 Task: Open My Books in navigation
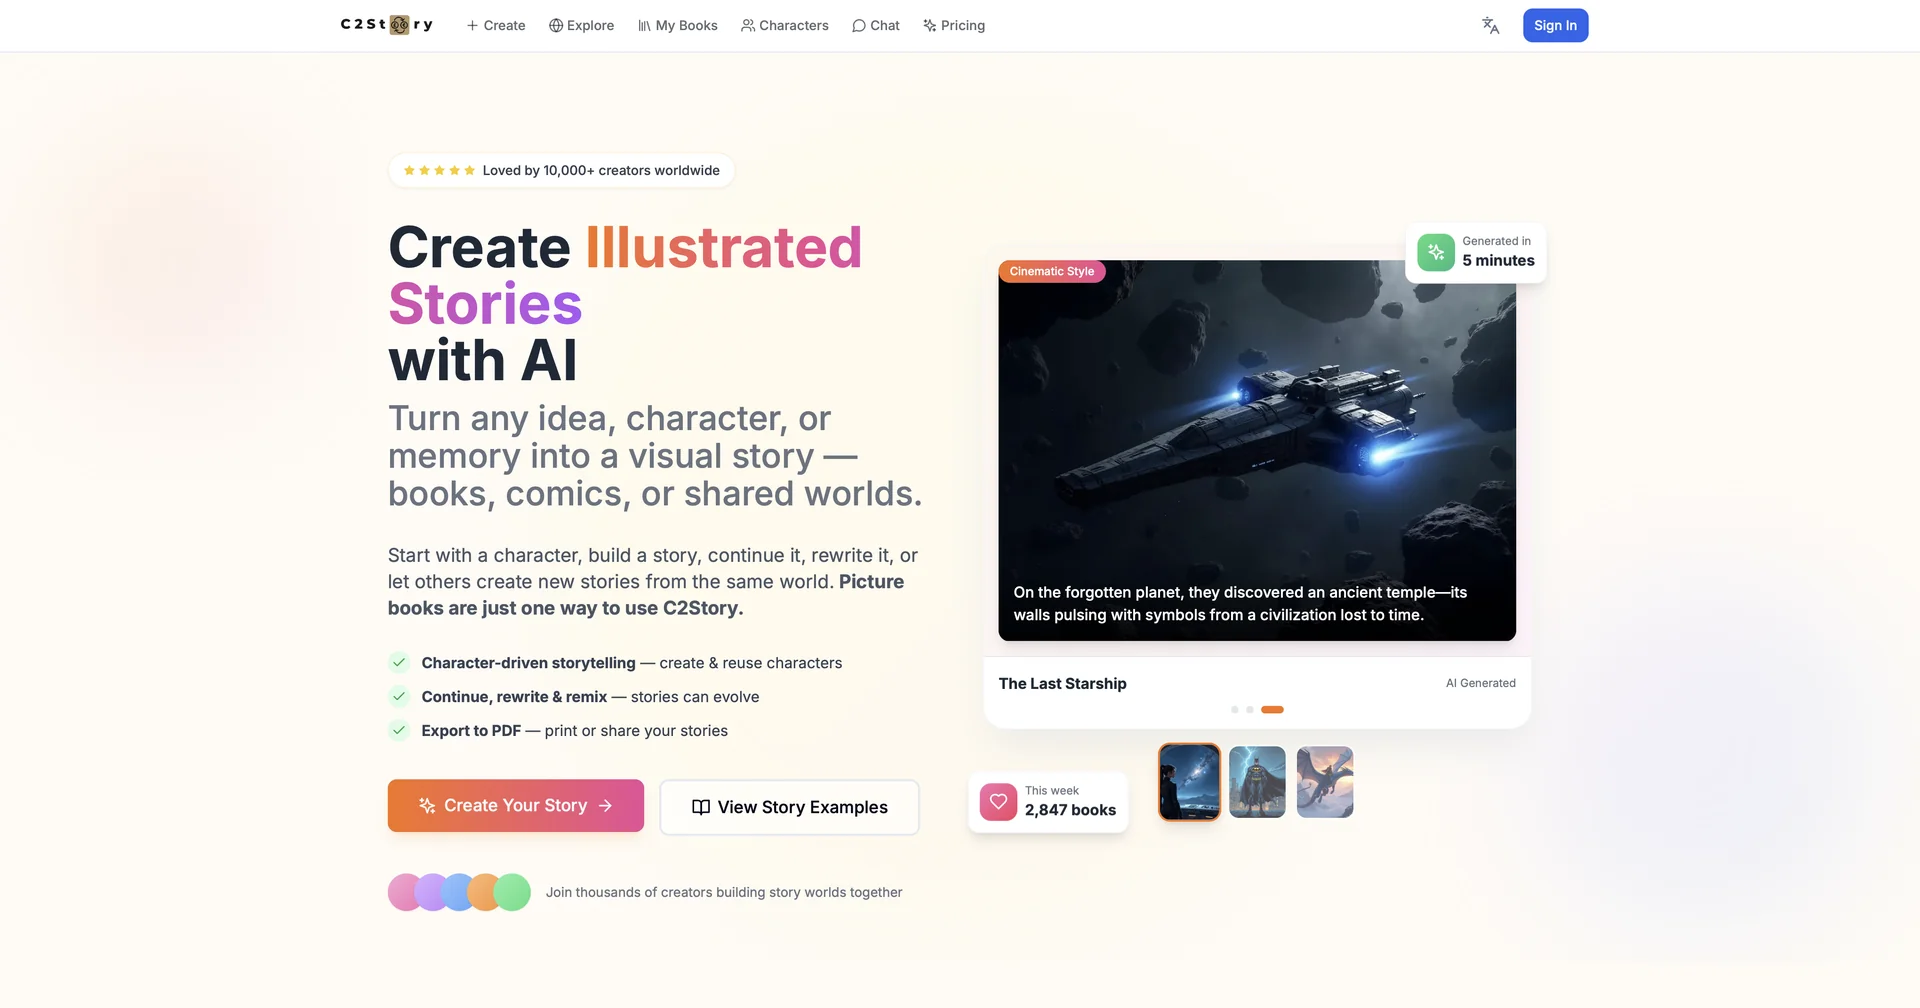tap(677, 25)
